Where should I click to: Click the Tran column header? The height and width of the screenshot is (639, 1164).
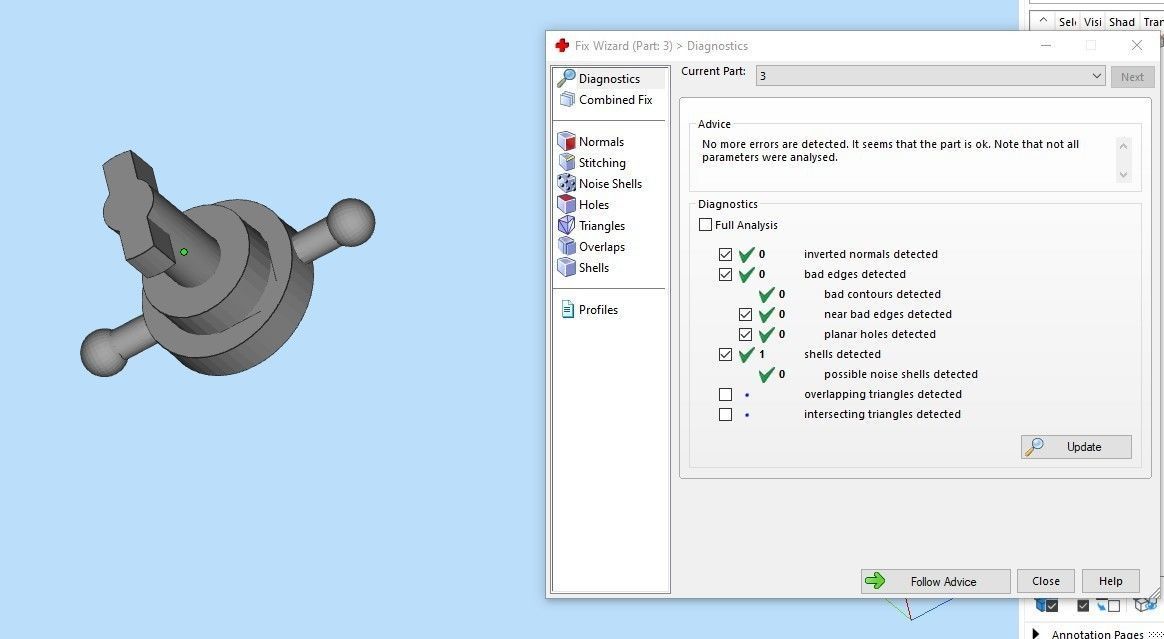pyautogui.click(x=1152, y=22)
